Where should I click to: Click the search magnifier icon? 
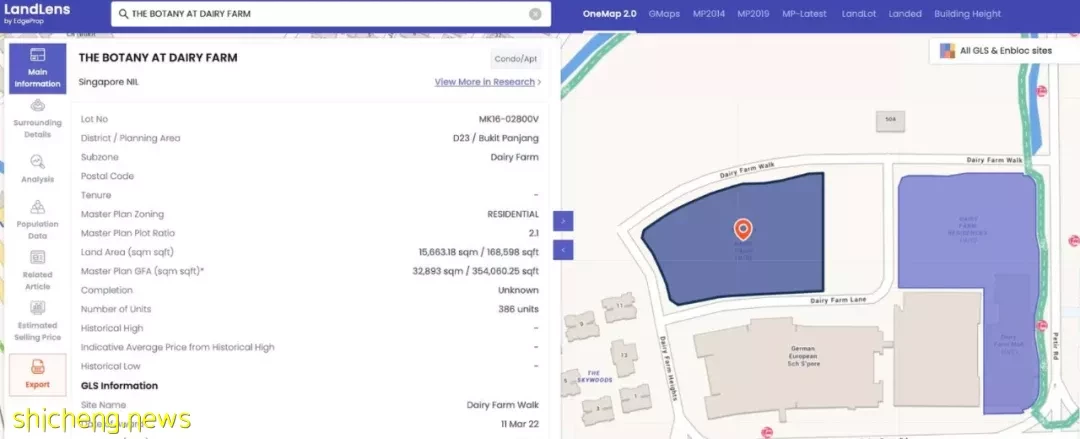point(123,14)
